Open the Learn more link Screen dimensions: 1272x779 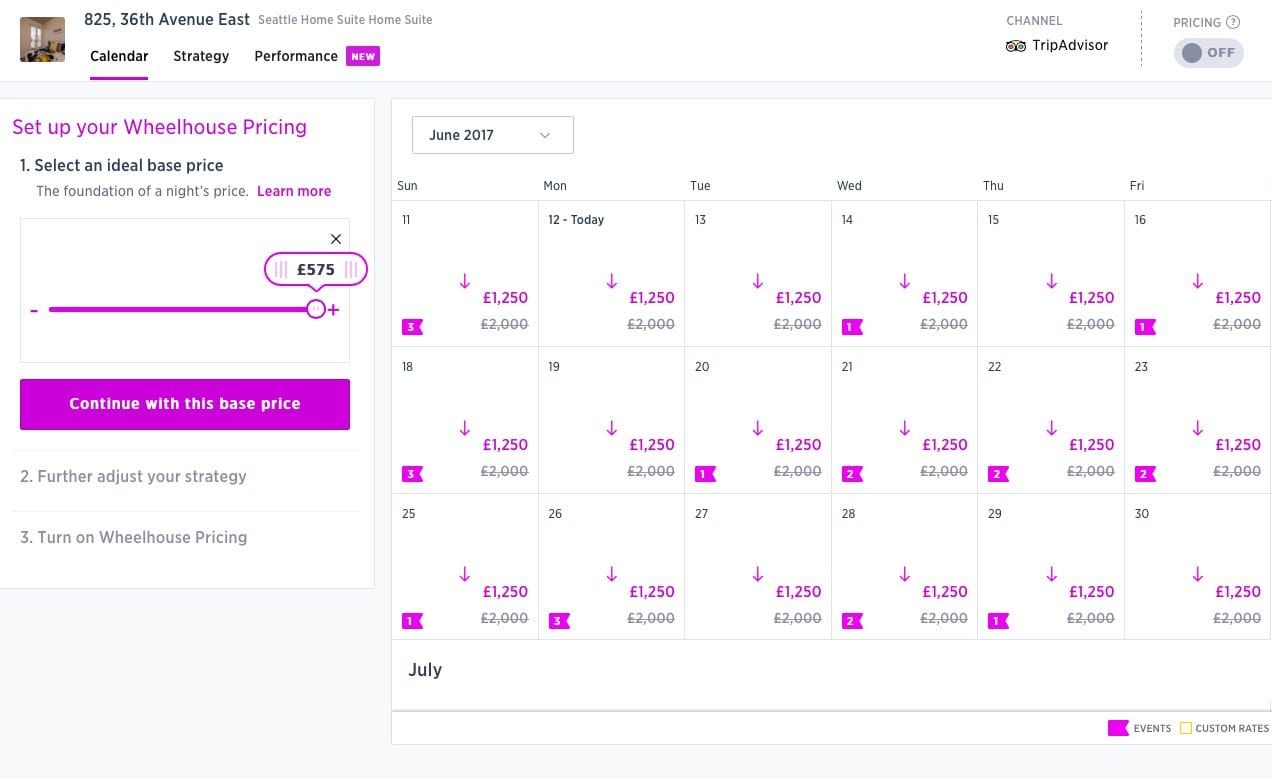point(294,191)
